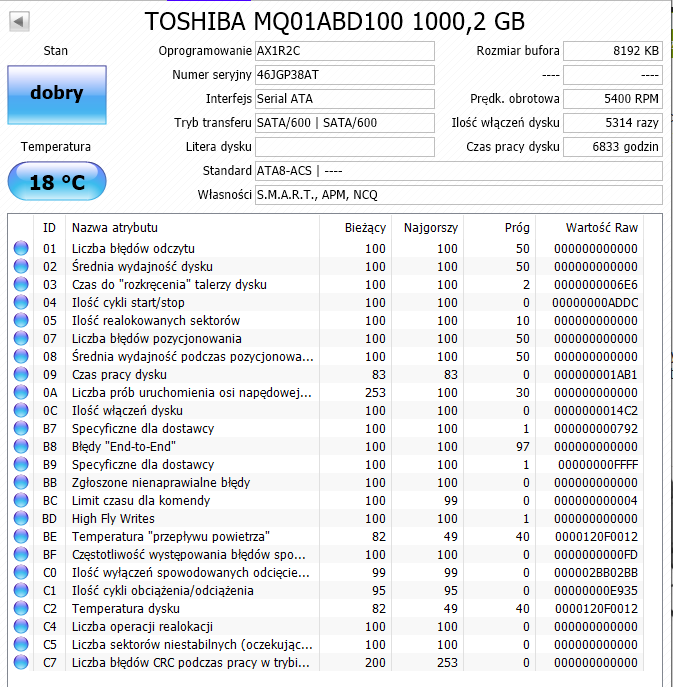
Task: Select row 'Błędy "End-to-End"'
Action: coord(326,446)
